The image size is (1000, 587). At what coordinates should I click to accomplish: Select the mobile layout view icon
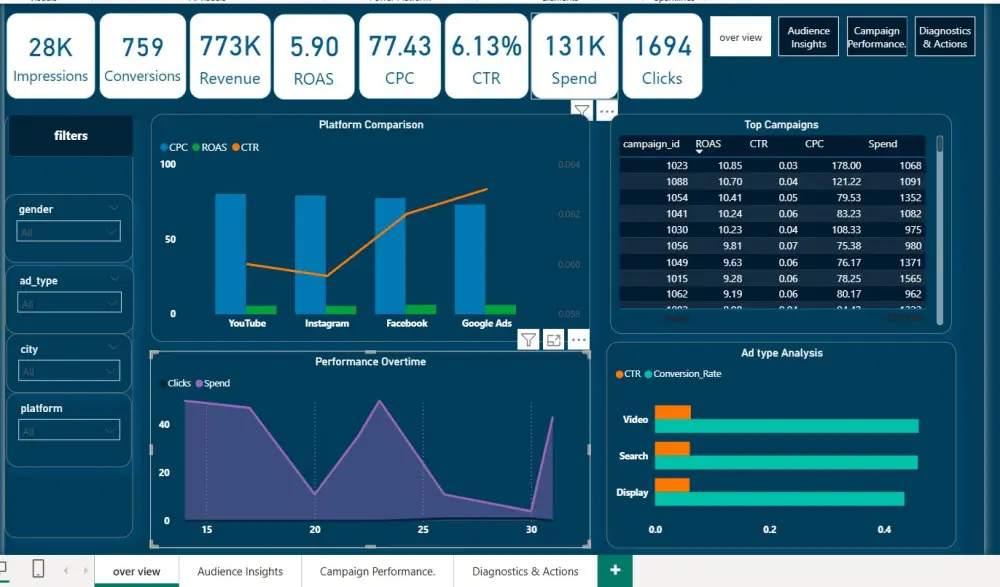point(38,570)
